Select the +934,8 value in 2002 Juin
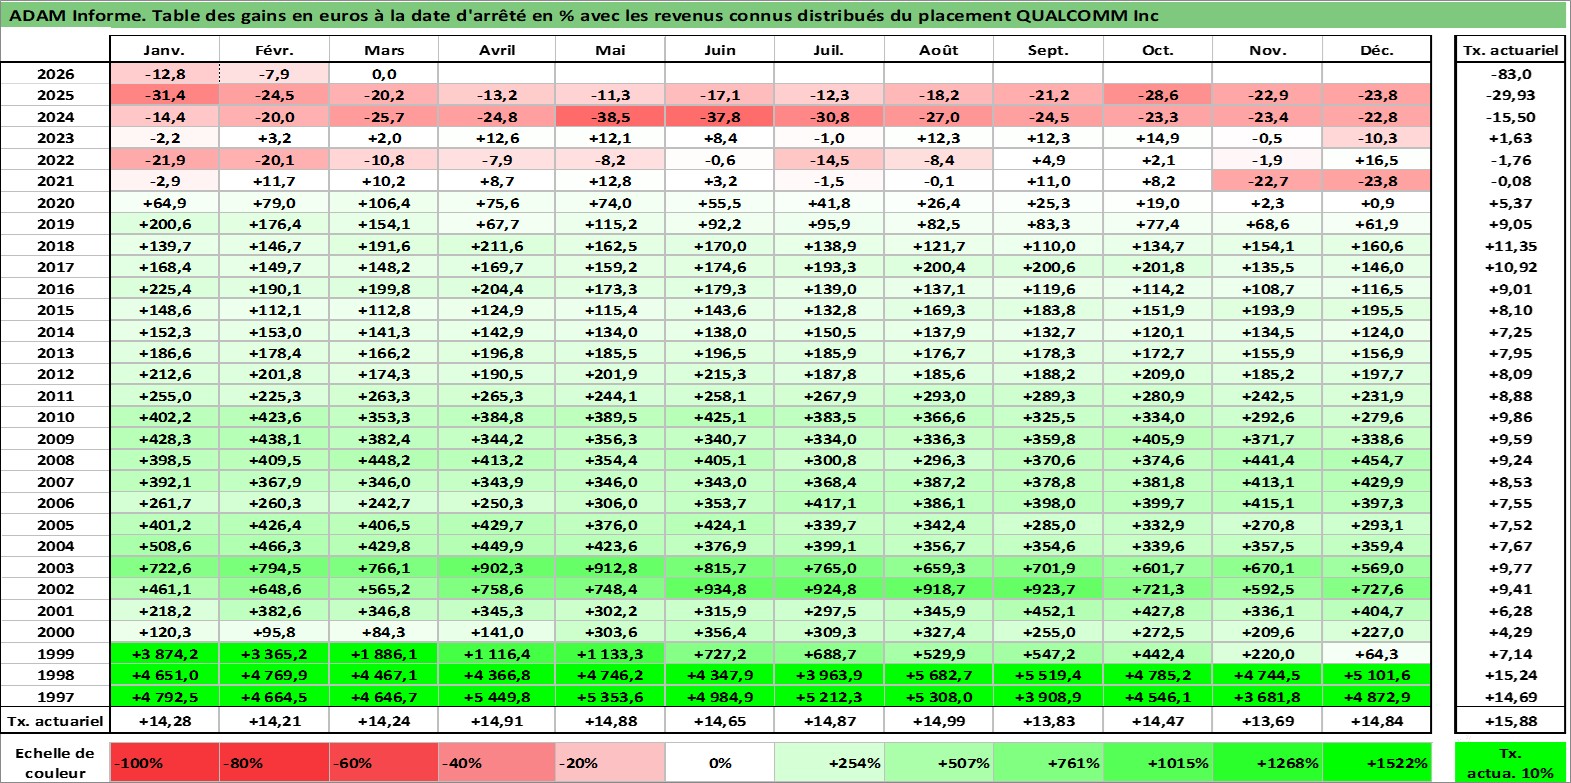The image size is (1571, 783). (720, 589)
